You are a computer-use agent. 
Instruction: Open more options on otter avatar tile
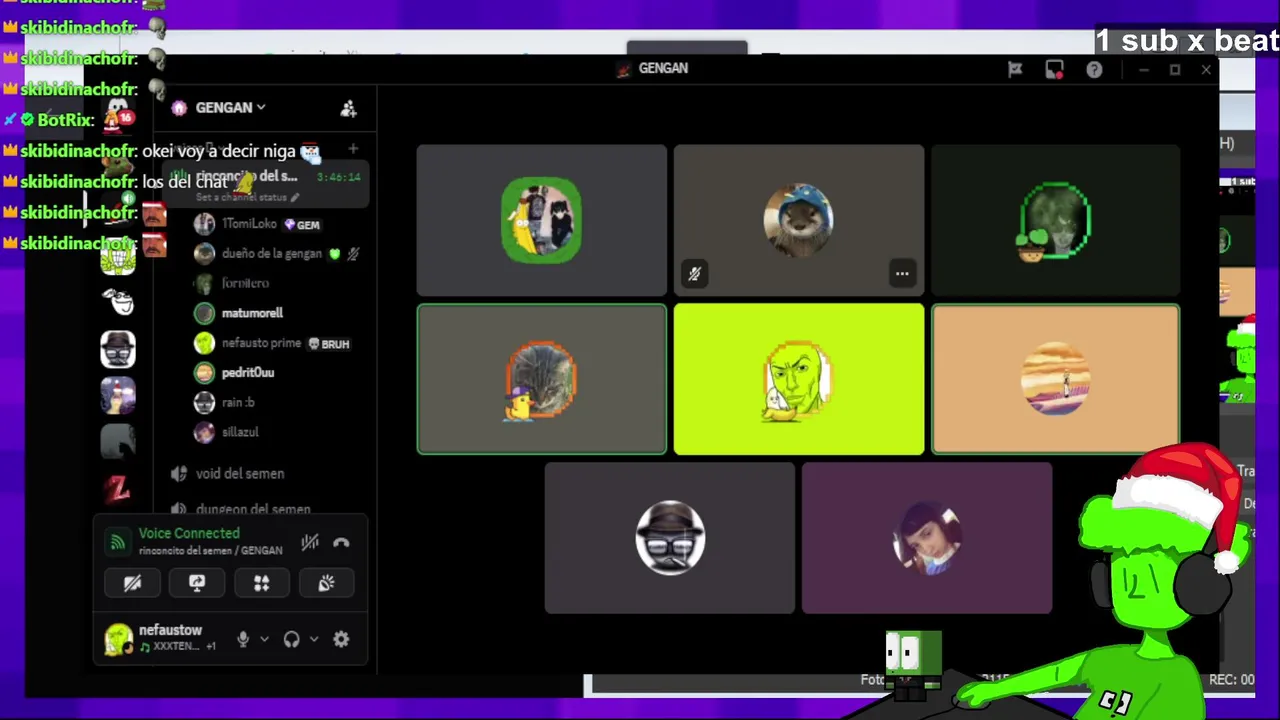(x=902, y=273)
